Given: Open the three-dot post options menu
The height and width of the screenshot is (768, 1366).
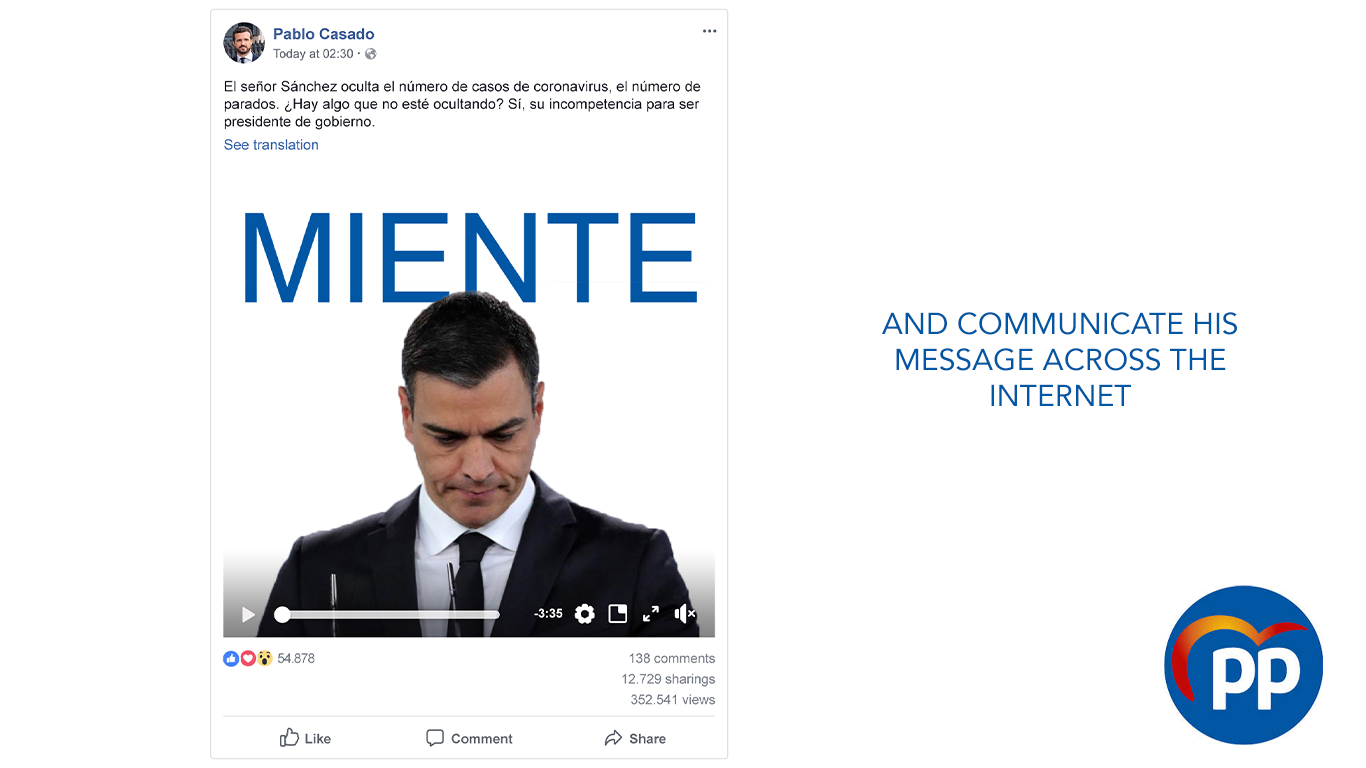Looking at the screenshot, I should [x=709, y=31].
